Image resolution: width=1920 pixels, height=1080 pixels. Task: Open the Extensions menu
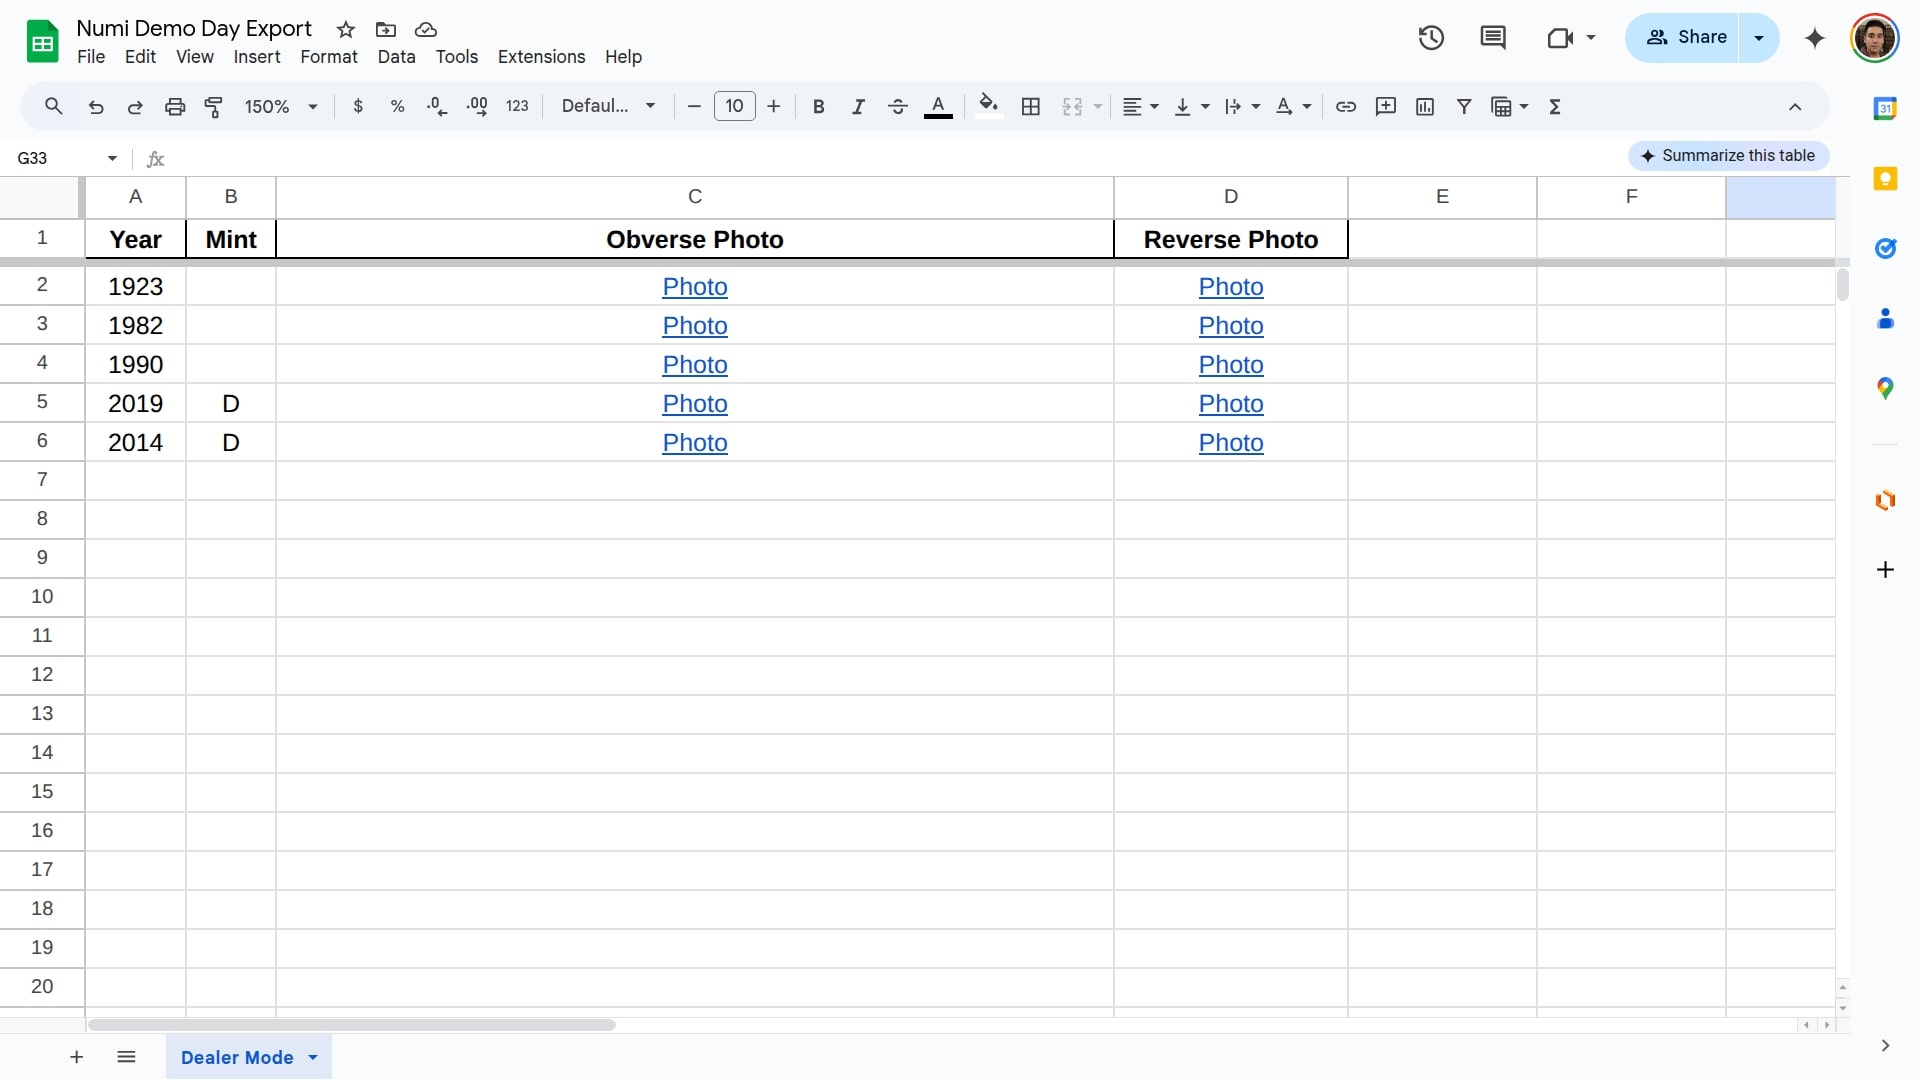tap(541, 57)
